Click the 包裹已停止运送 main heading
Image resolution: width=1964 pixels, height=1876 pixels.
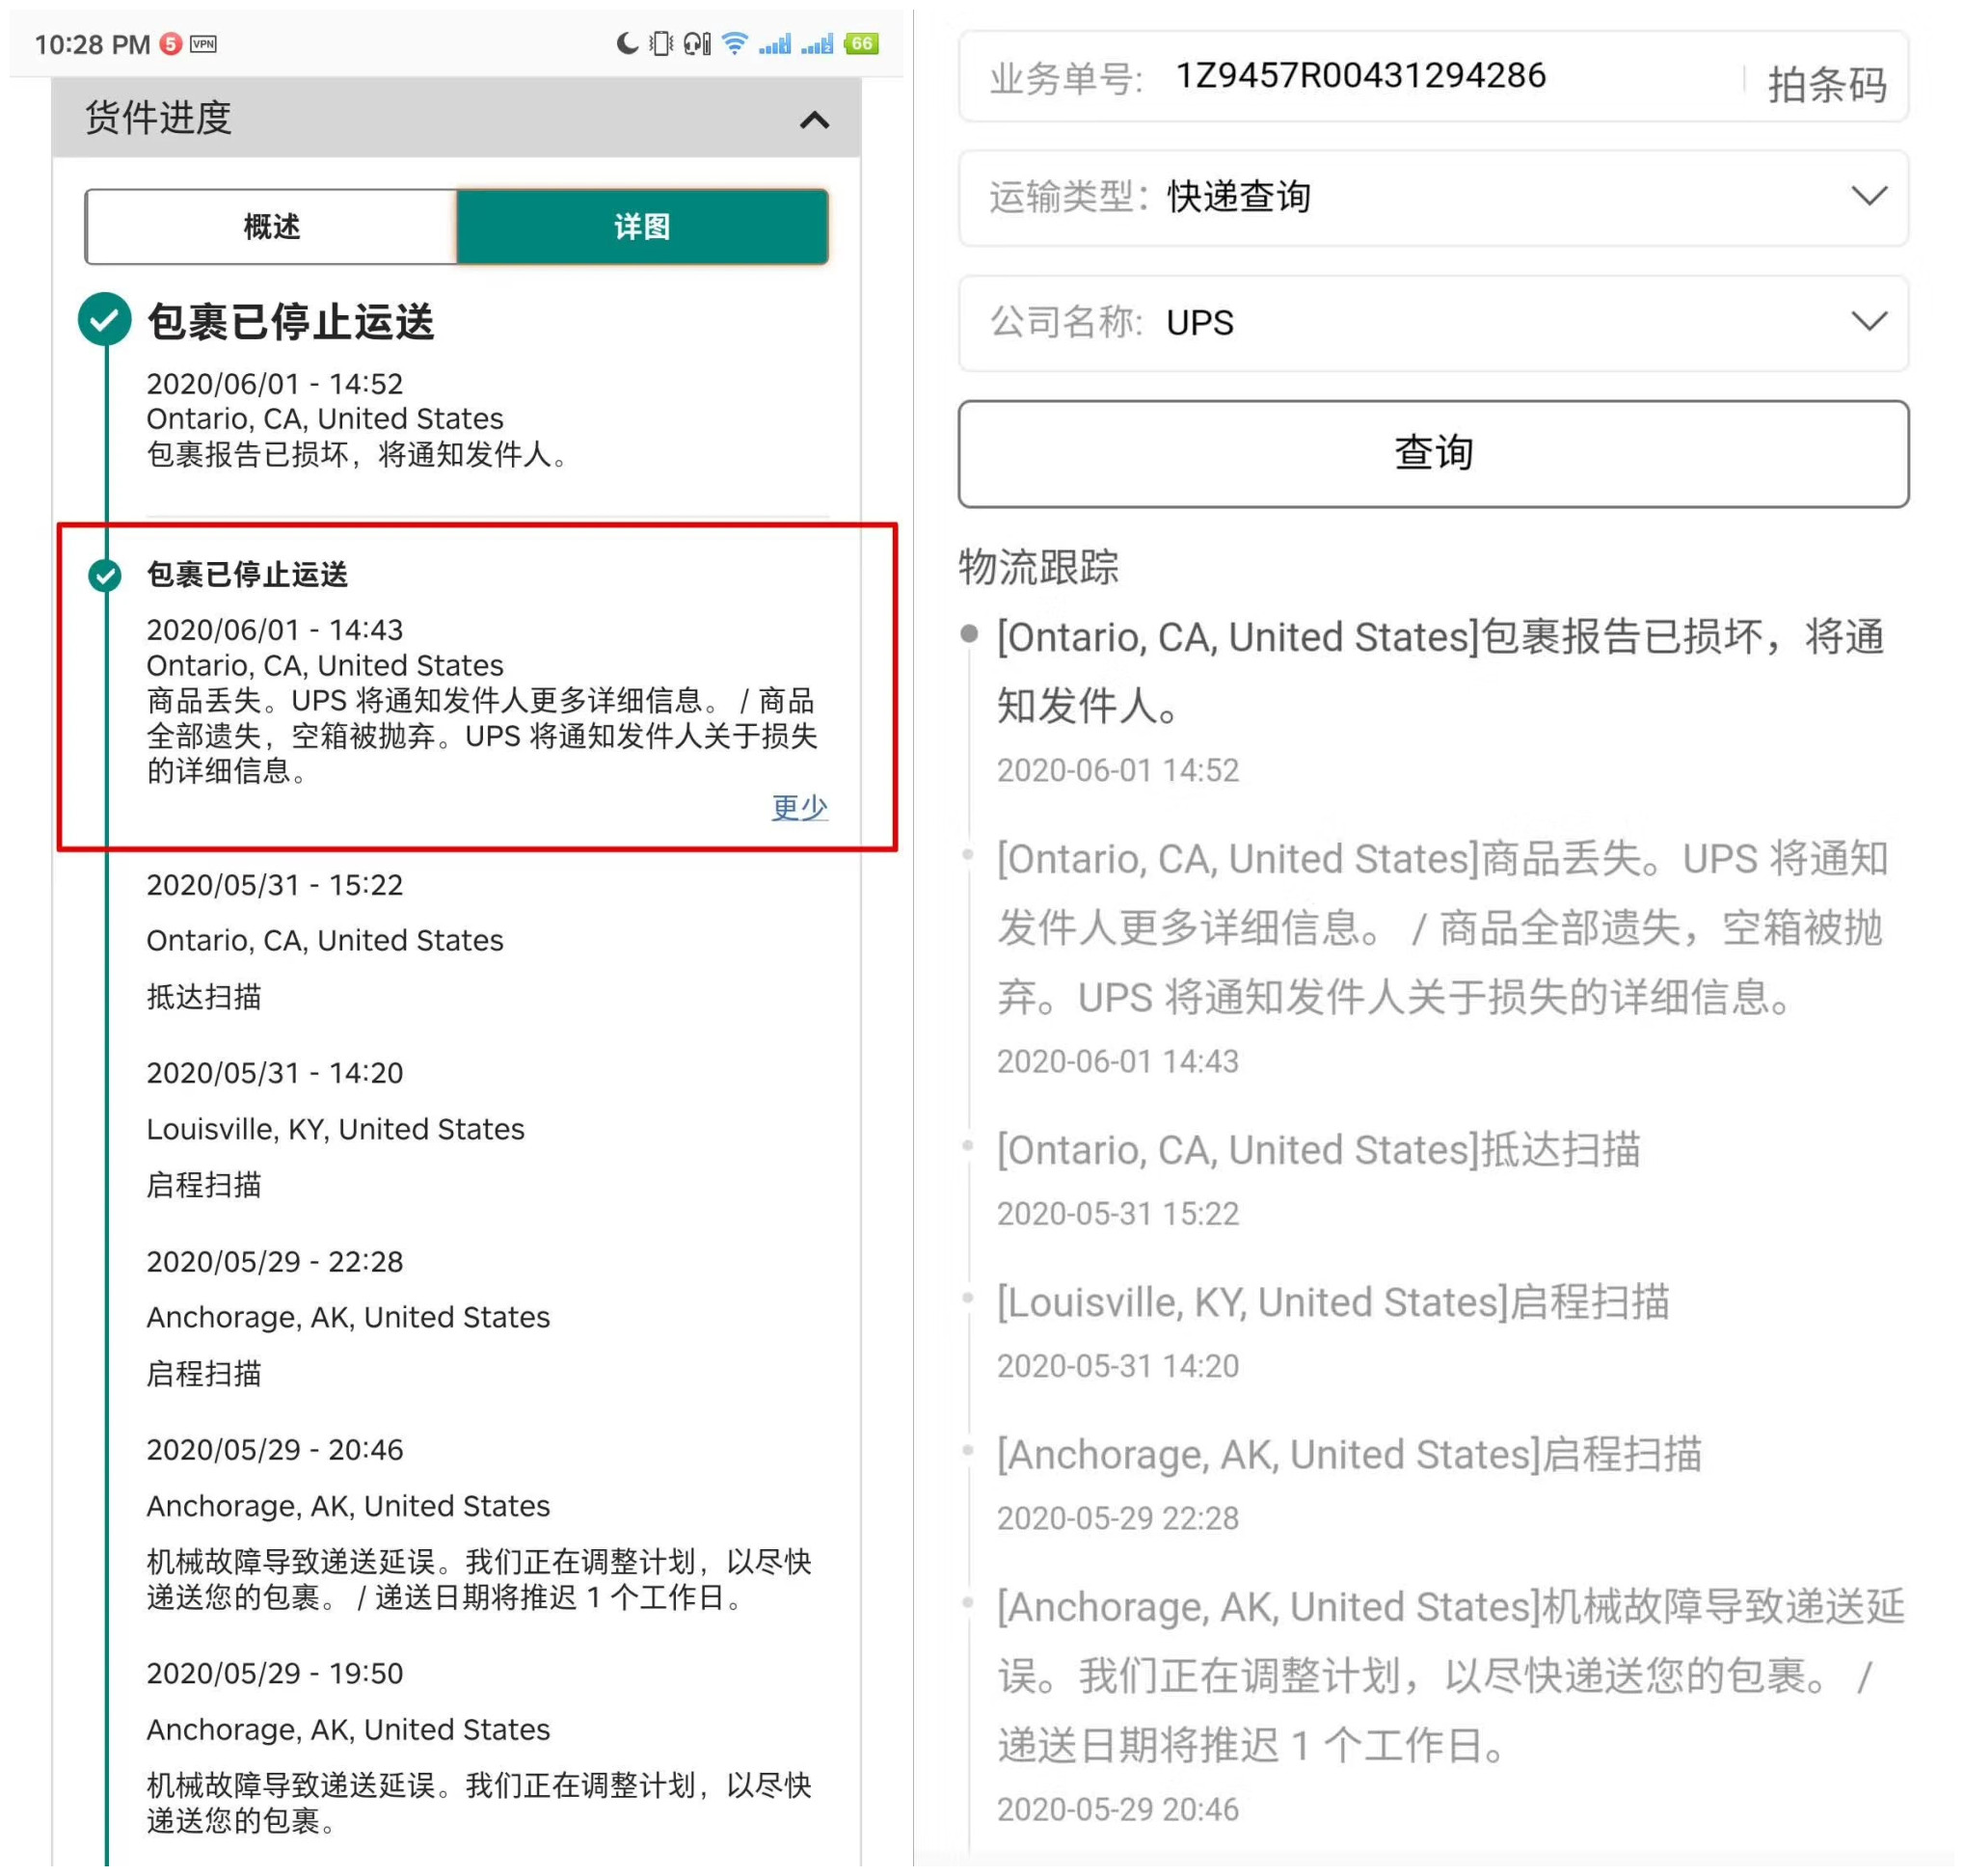(290, 322)
